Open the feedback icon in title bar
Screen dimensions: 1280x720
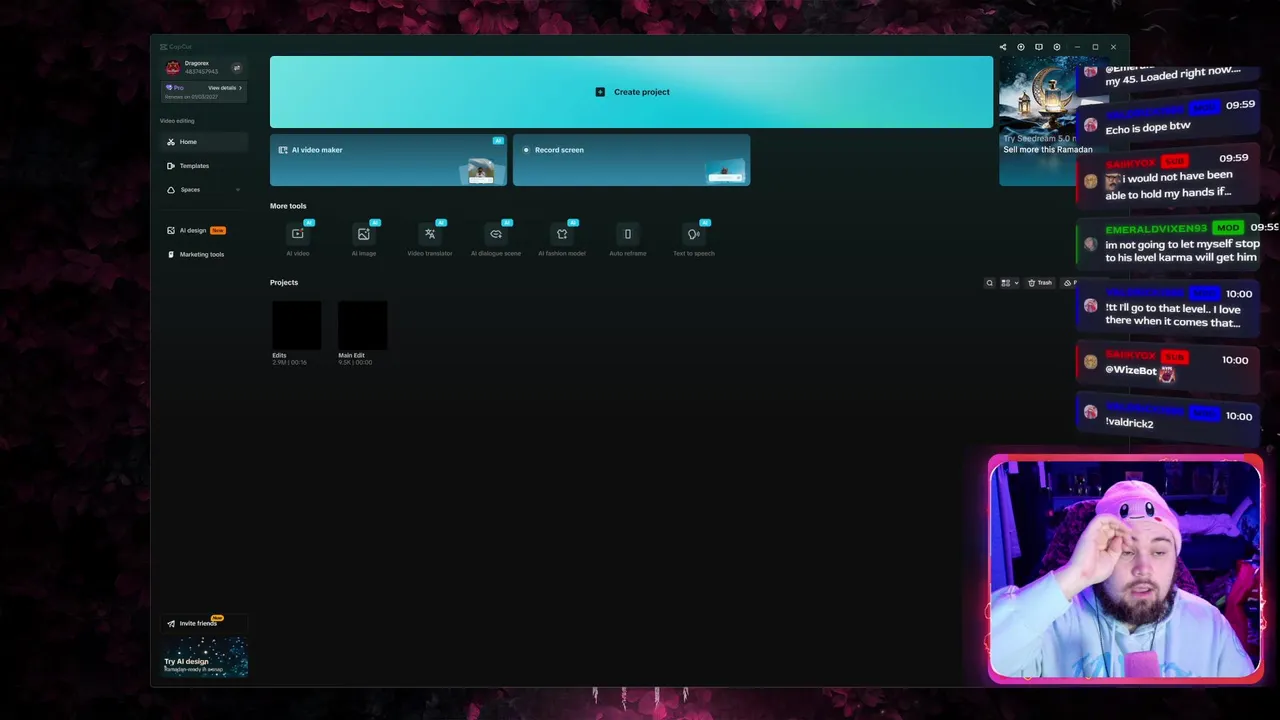[x=1039, y=47]
